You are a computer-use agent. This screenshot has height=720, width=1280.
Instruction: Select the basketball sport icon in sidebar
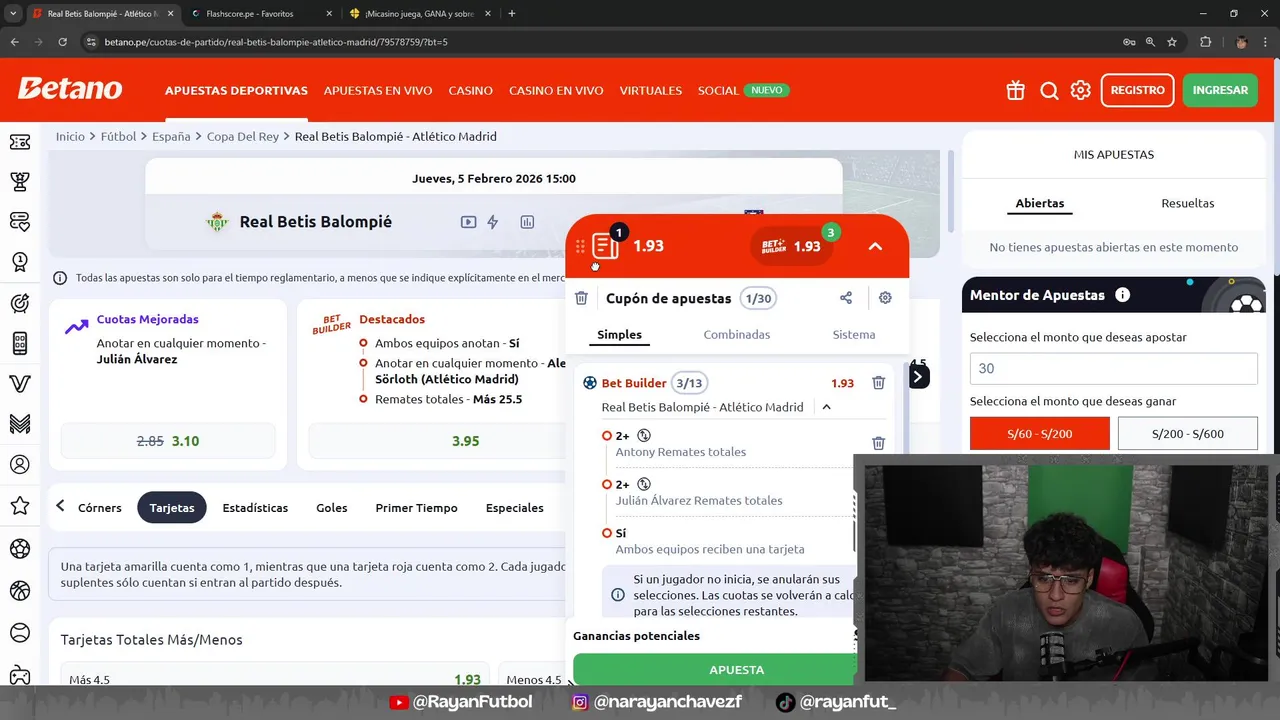(20, 591)
